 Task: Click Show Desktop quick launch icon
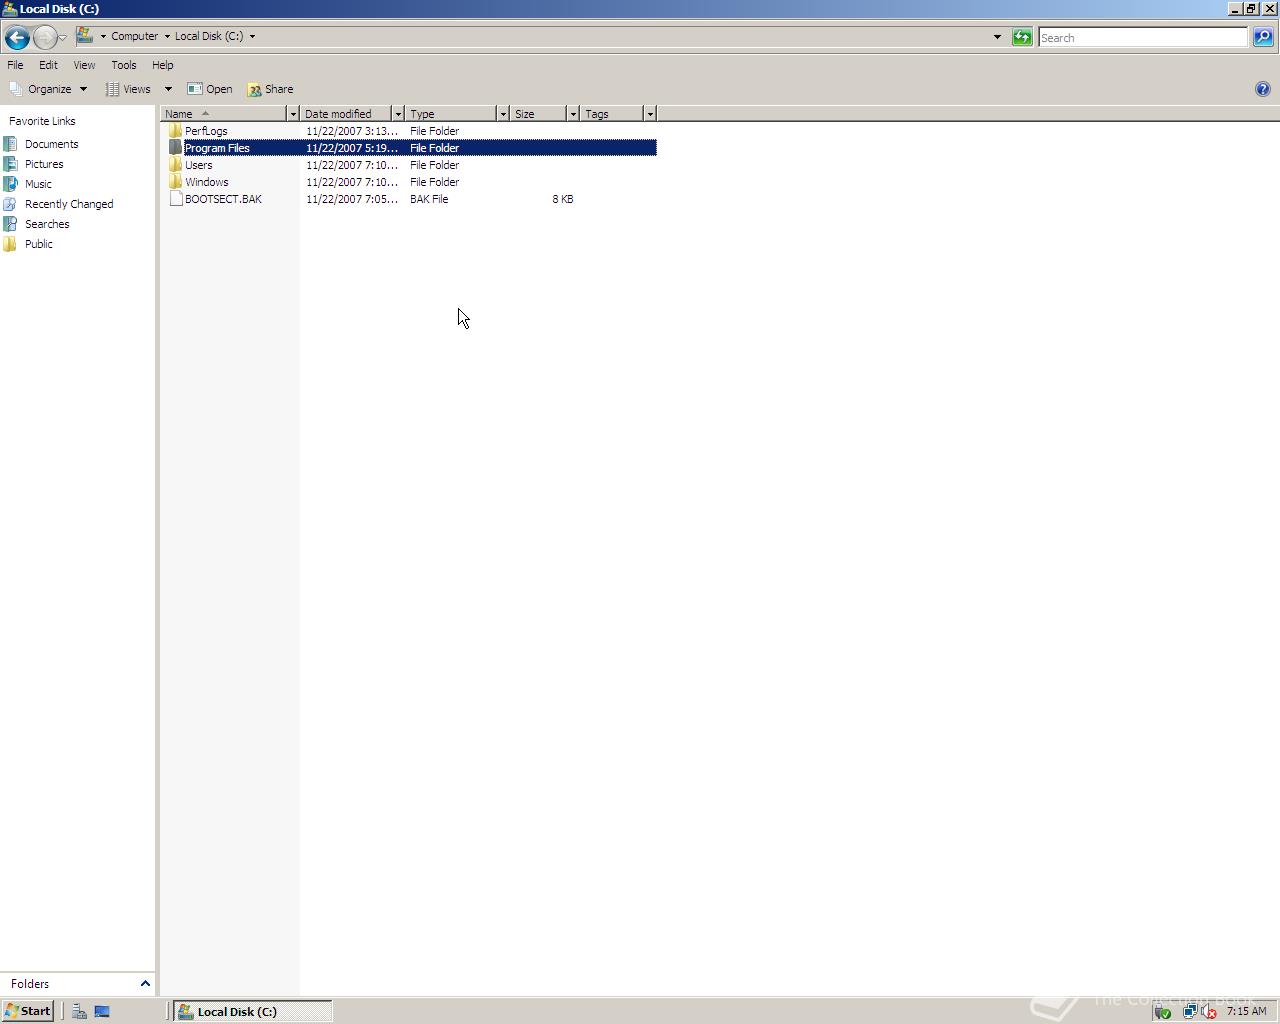tap(102, 1011)
